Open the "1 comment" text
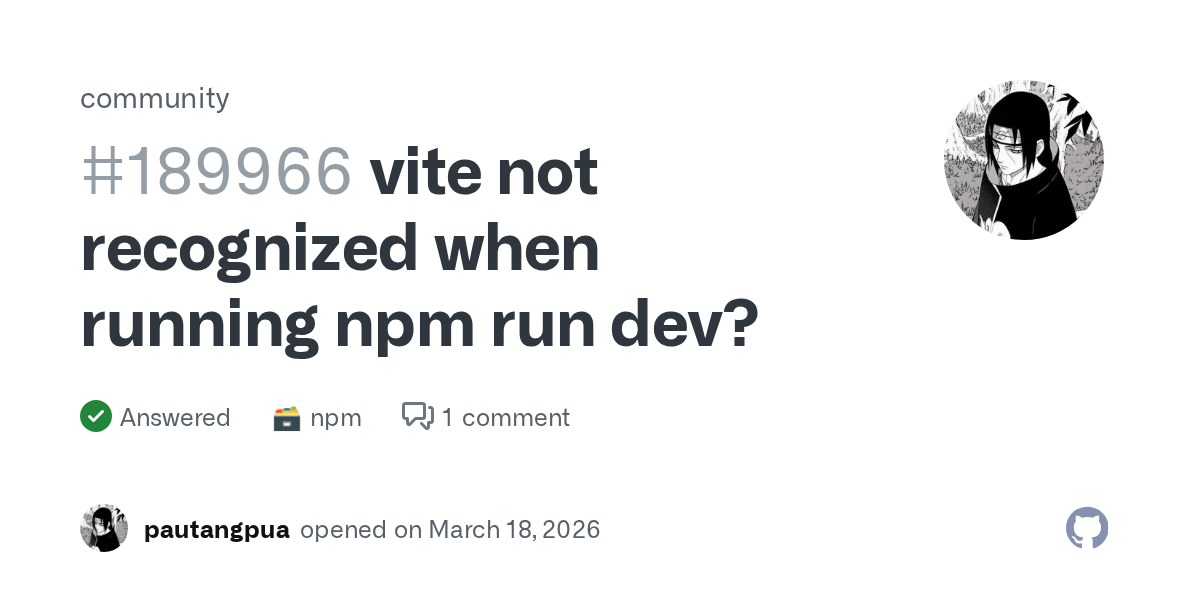Image resolution: width=1200 pixels, height=600 pixels. [505, 417]
